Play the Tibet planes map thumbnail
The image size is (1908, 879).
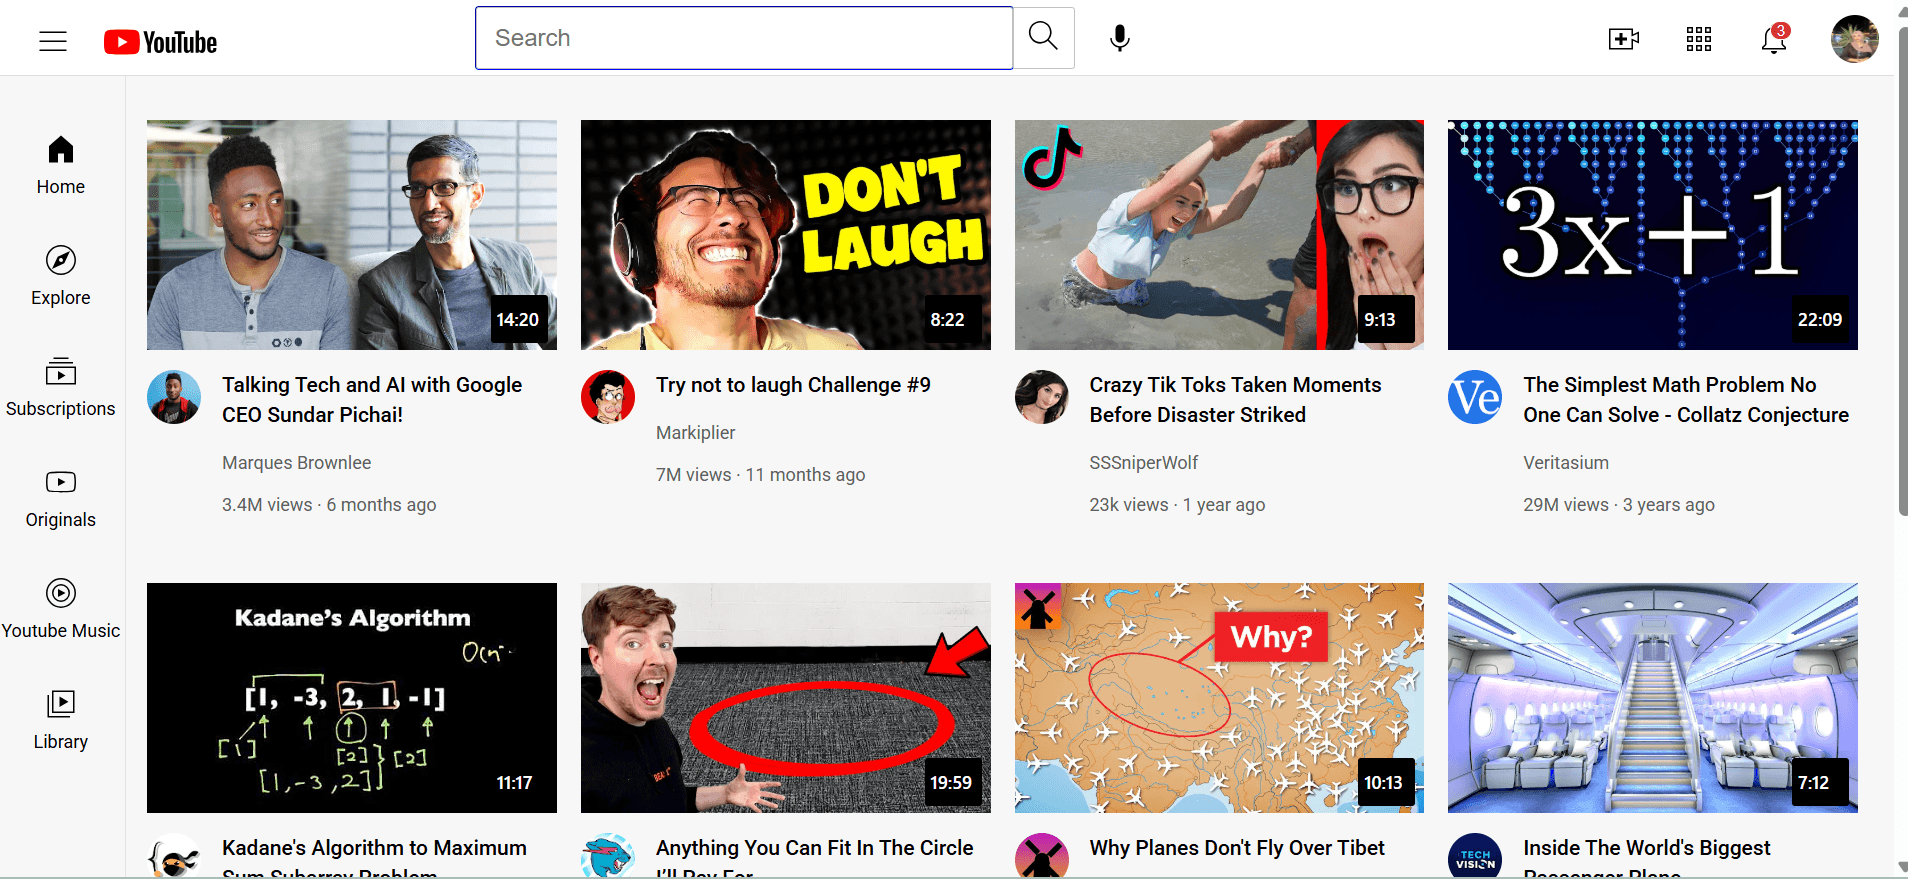pos(1219,698)
